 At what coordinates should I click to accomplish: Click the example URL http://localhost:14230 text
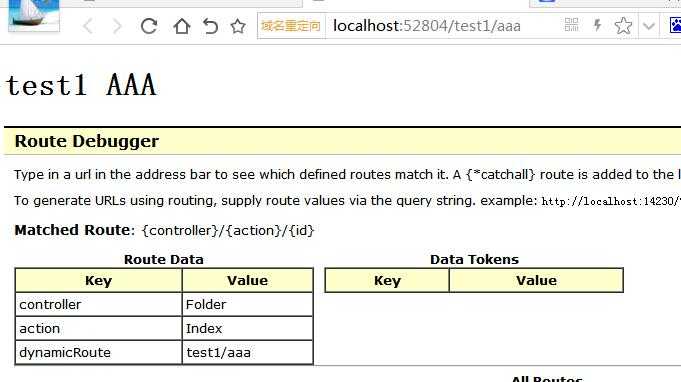611,201
